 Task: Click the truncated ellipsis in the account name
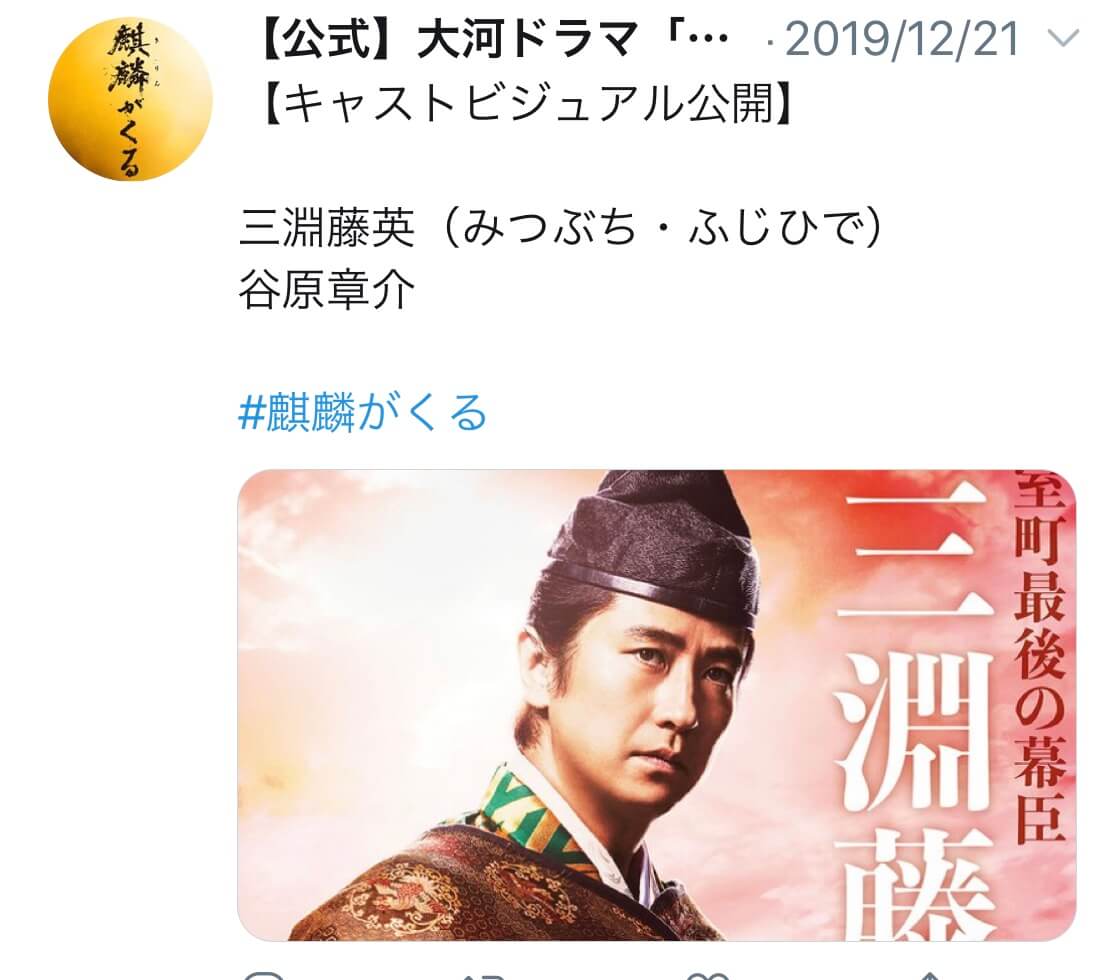pyautogui.click(x=705, y=39)
